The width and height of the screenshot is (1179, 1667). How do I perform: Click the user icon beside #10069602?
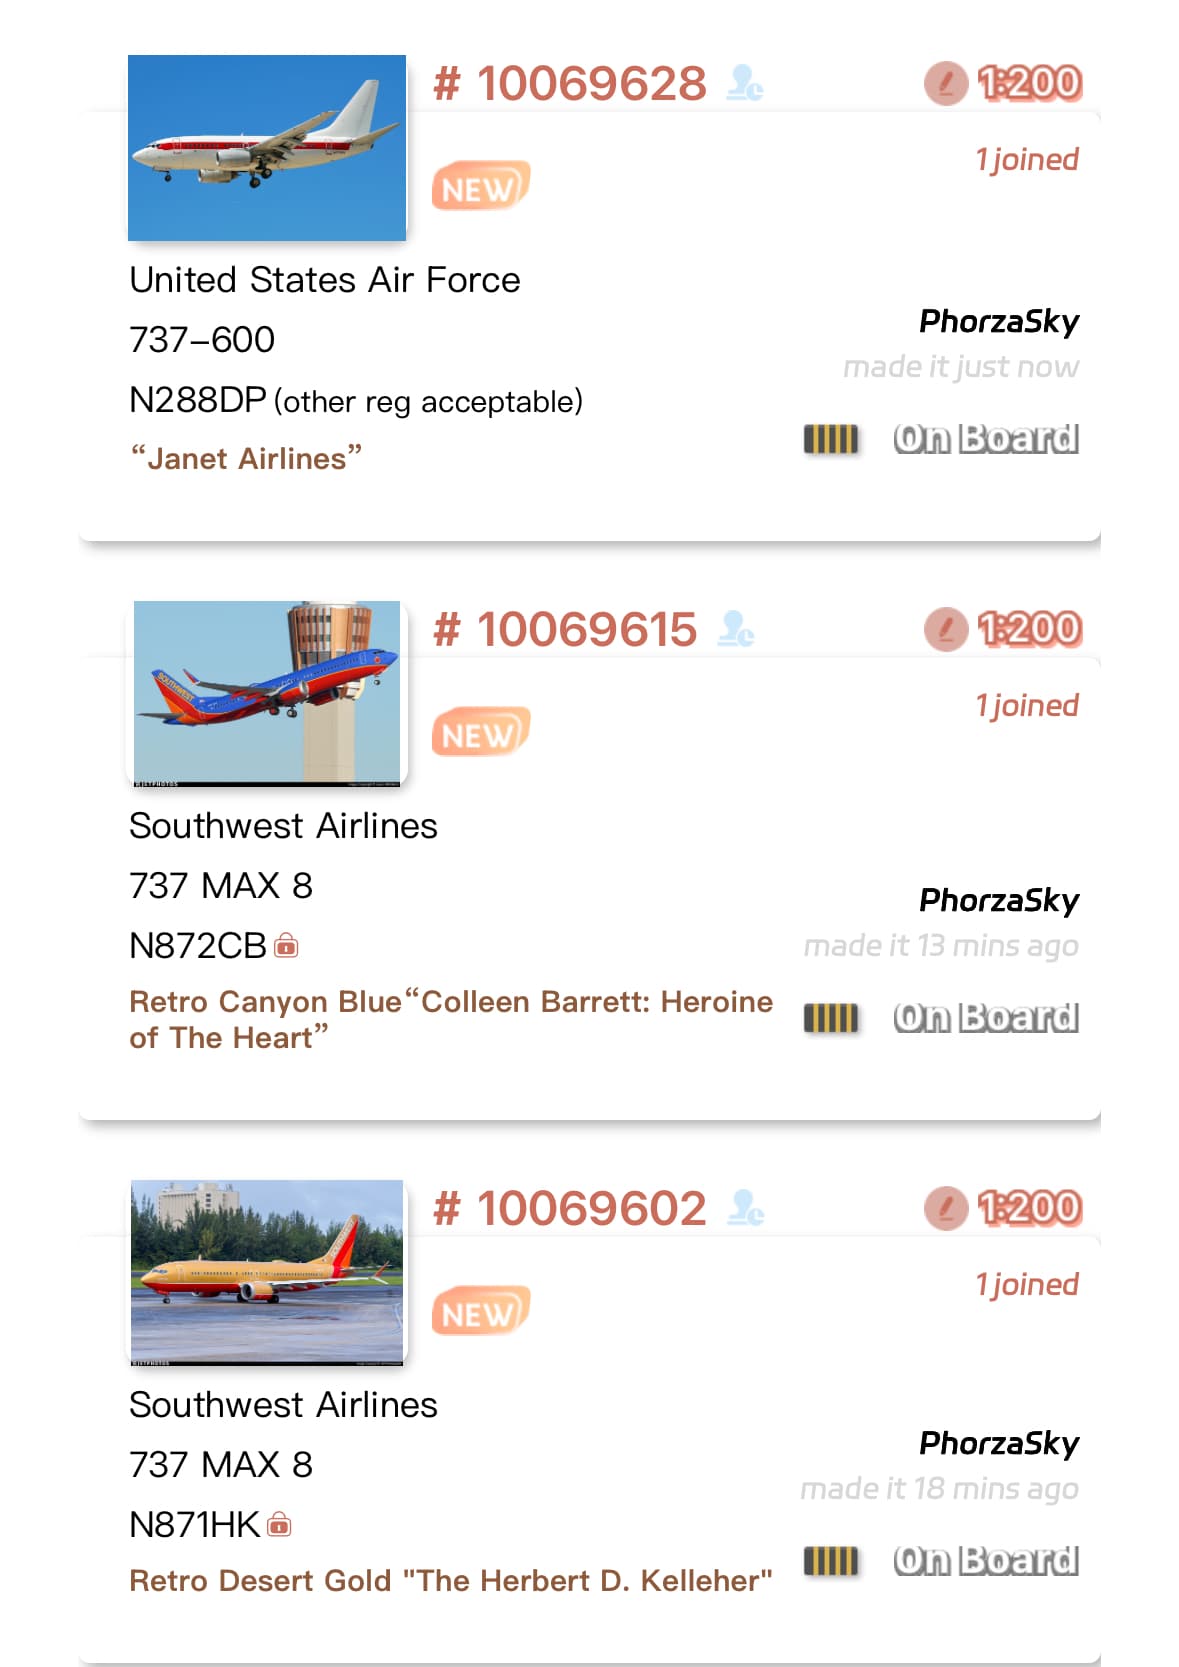[745, 1208]
